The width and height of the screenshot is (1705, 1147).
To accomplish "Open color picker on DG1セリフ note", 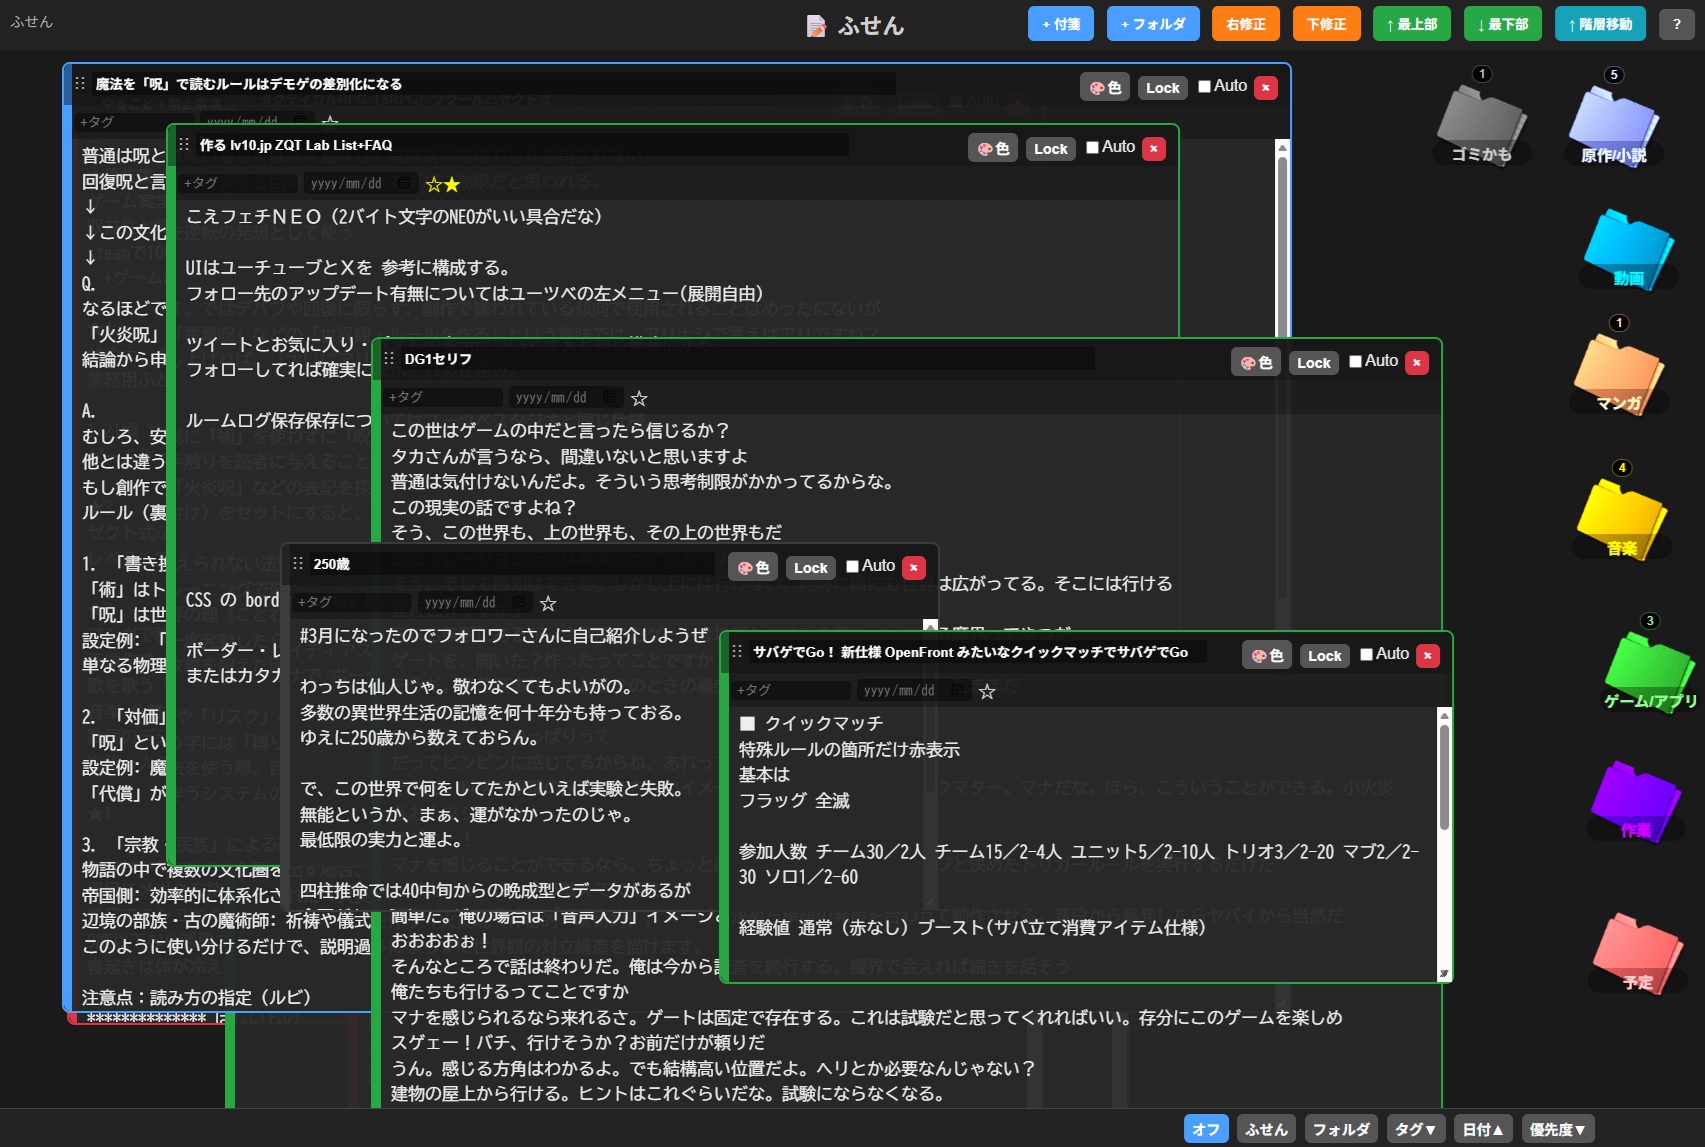I will point(1256,363).
